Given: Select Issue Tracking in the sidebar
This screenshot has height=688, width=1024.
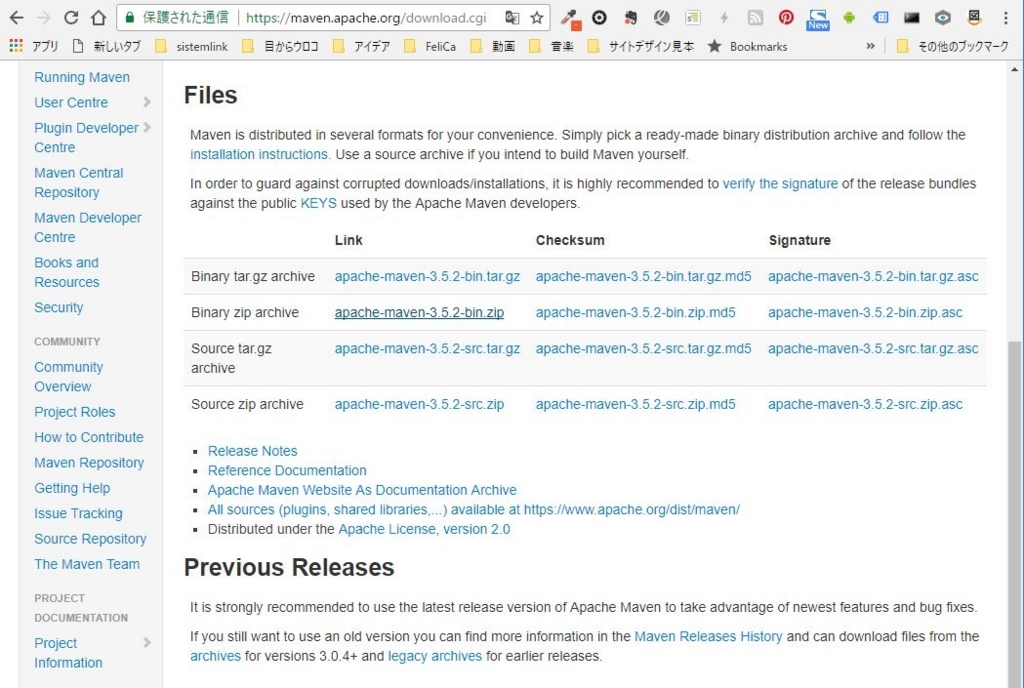Looking at the screenshot, I should (78, 514).
